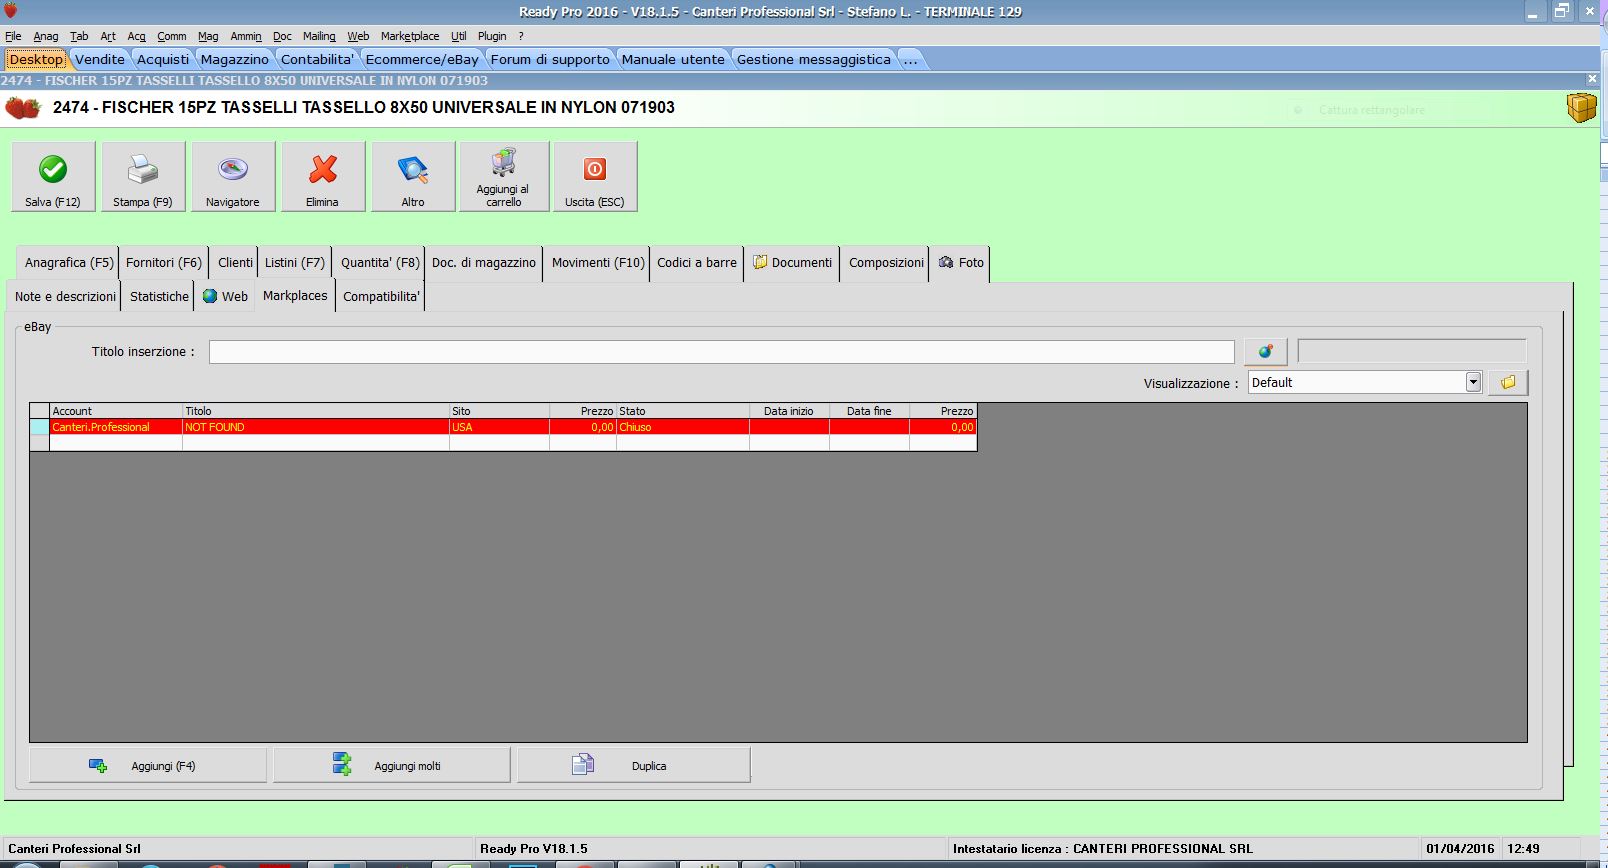Open the Mag menu

pyautogui.click(x=208, y=36)
